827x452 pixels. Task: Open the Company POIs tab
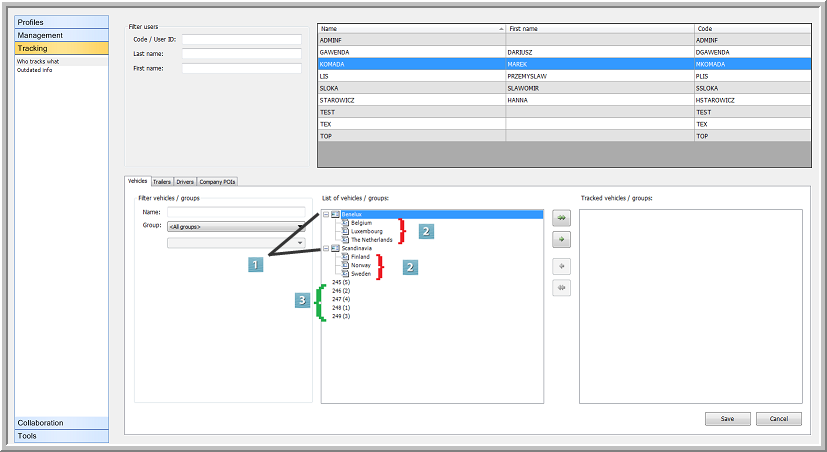tap(217, 182)
